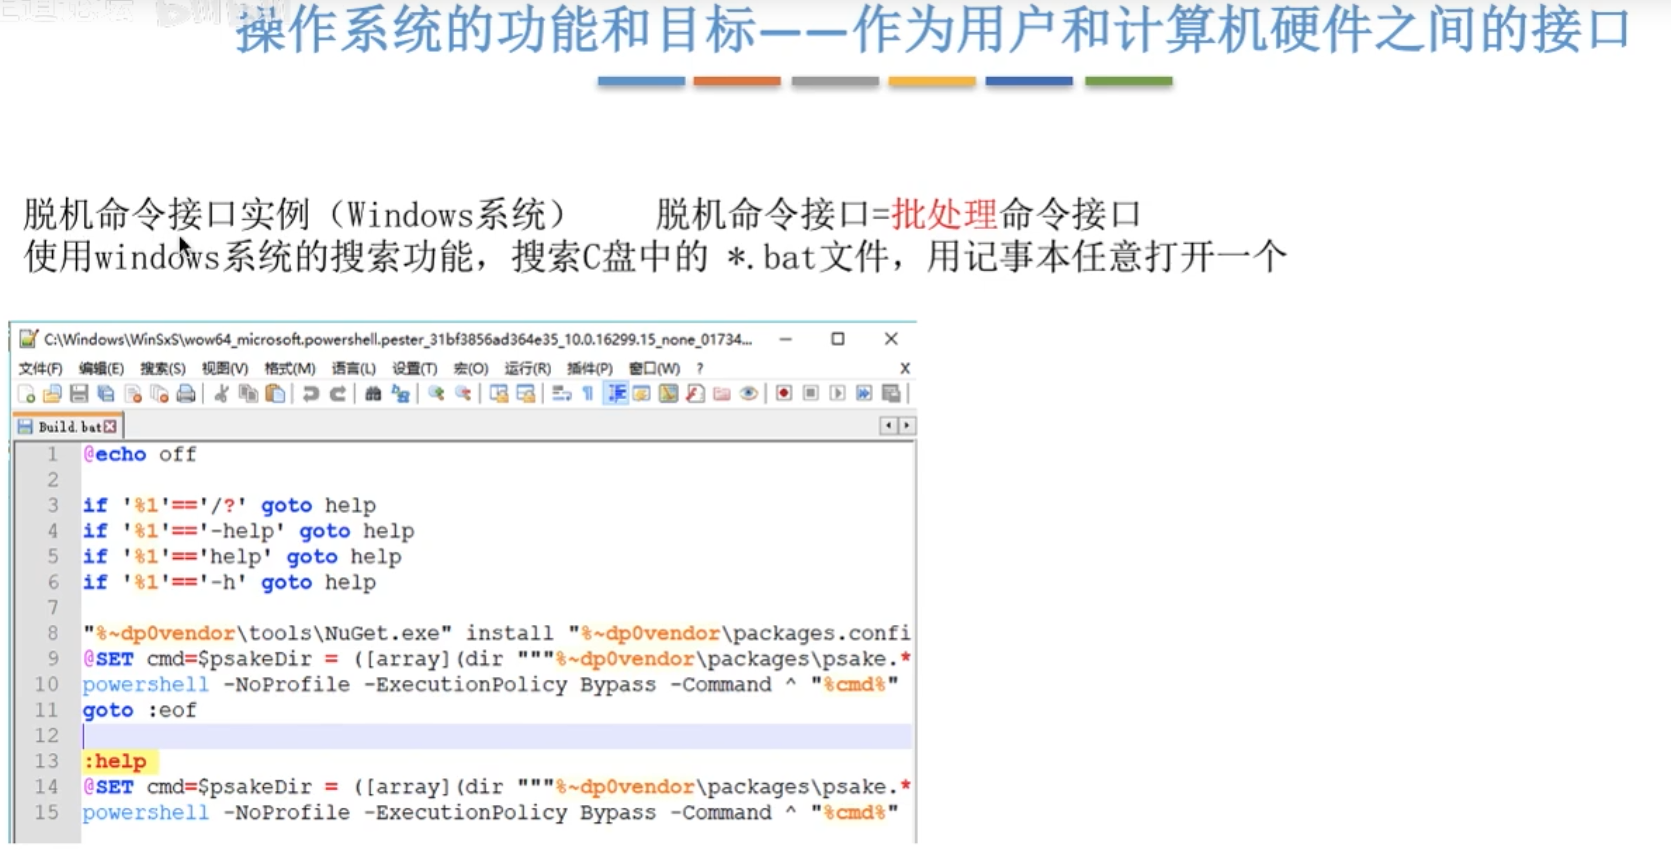
Task: Open the 语言(L) menu
Action: coord(353,368)
